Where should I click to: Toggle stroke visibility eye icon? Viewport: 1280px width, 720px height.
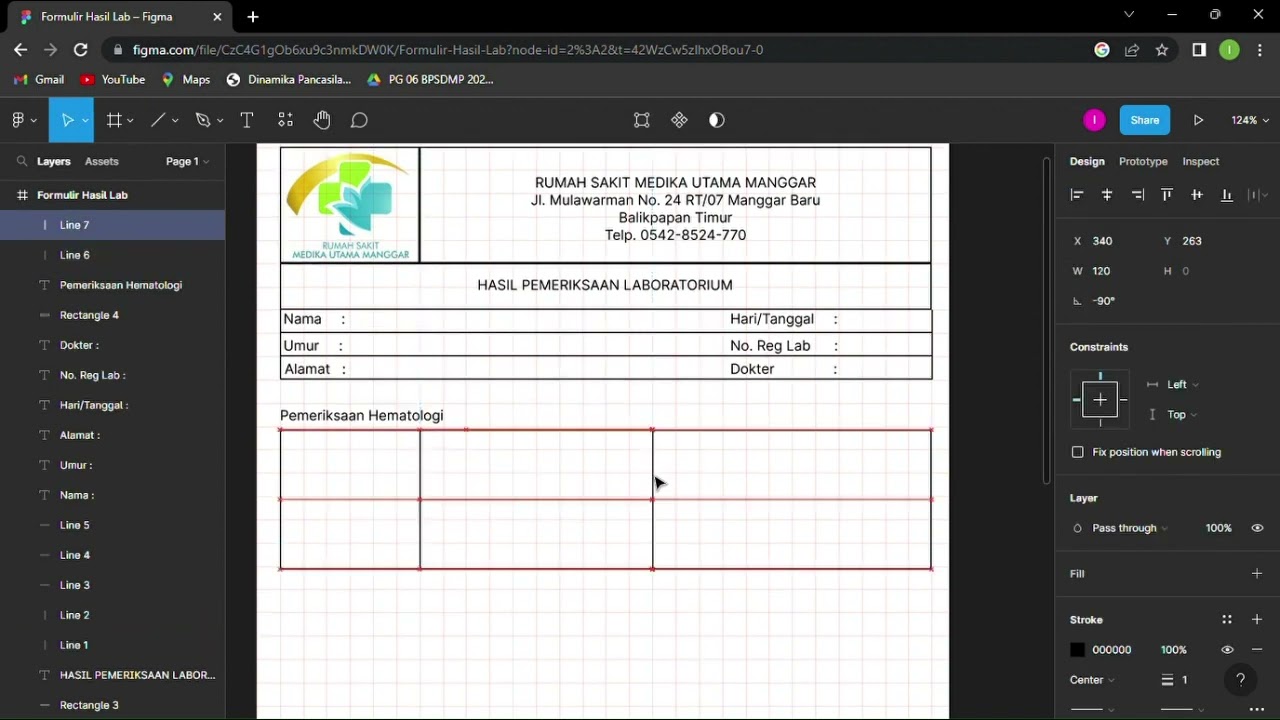click(1227, 650)
